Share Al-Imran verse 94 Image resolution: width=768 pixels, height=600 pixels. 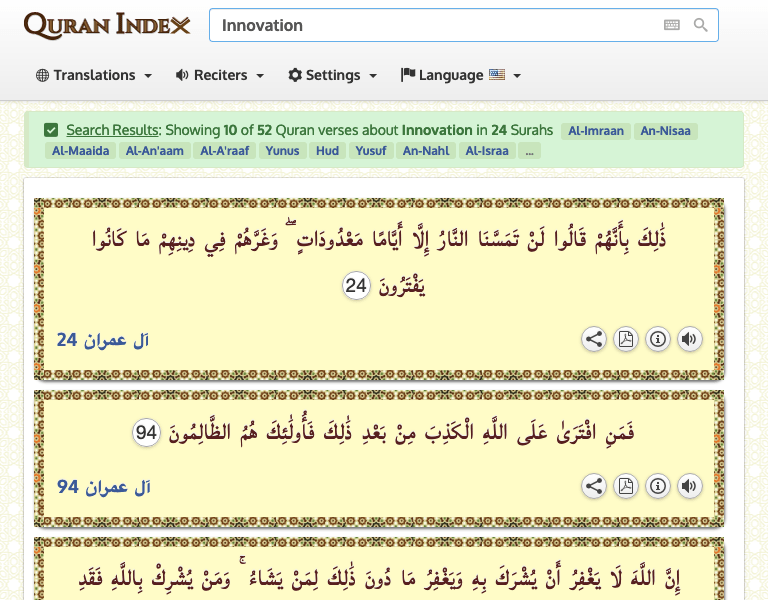(594, 487)
